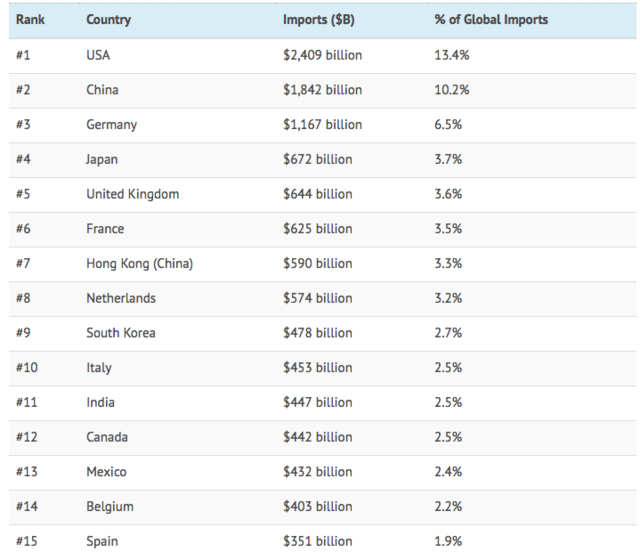Select the $1,842 billion imports value
The height and width of the screenshot is (560, 640).
click(322, 90)
